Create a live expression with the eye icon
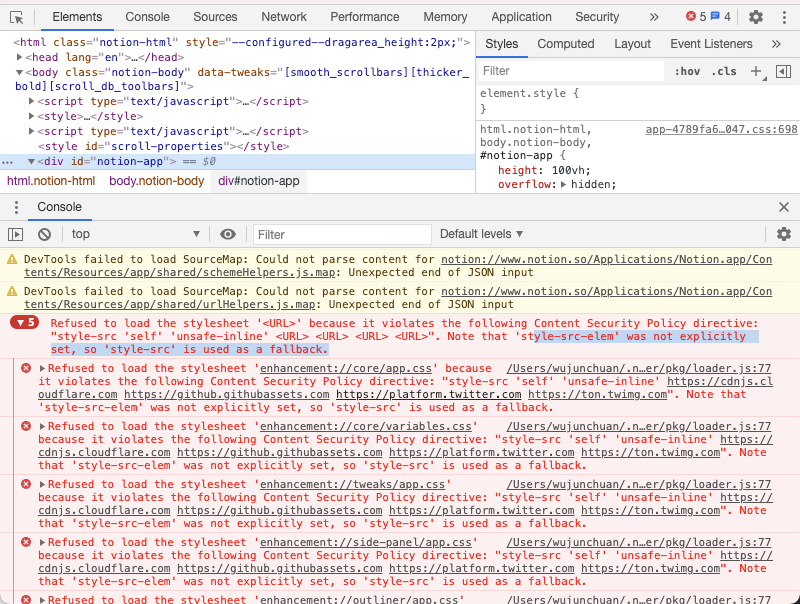This screenshot has height=604, width=800. [x=229, y=234]
